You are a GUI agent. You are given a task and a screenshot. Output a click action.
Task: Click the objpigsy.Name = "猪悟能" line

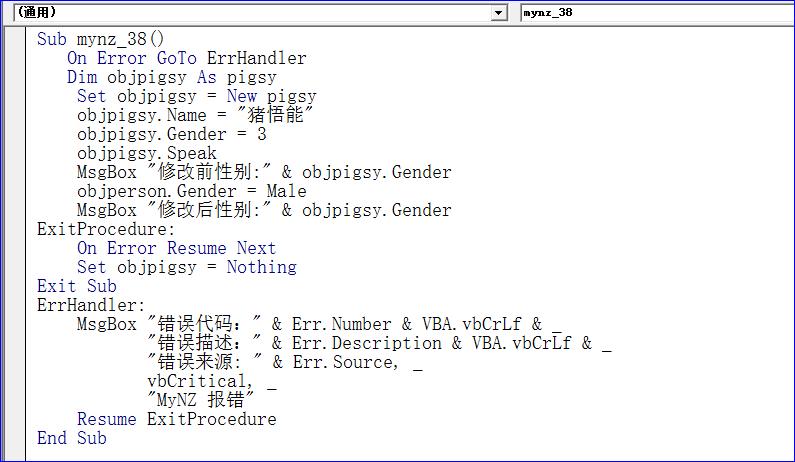(196, 115)
